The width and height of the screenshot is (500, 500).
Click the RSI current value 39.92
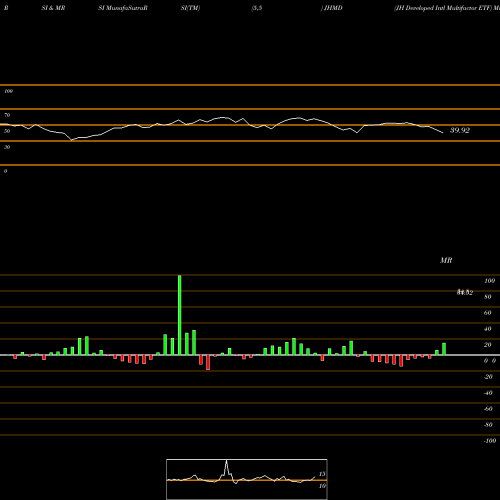click(x=460, y=130)
